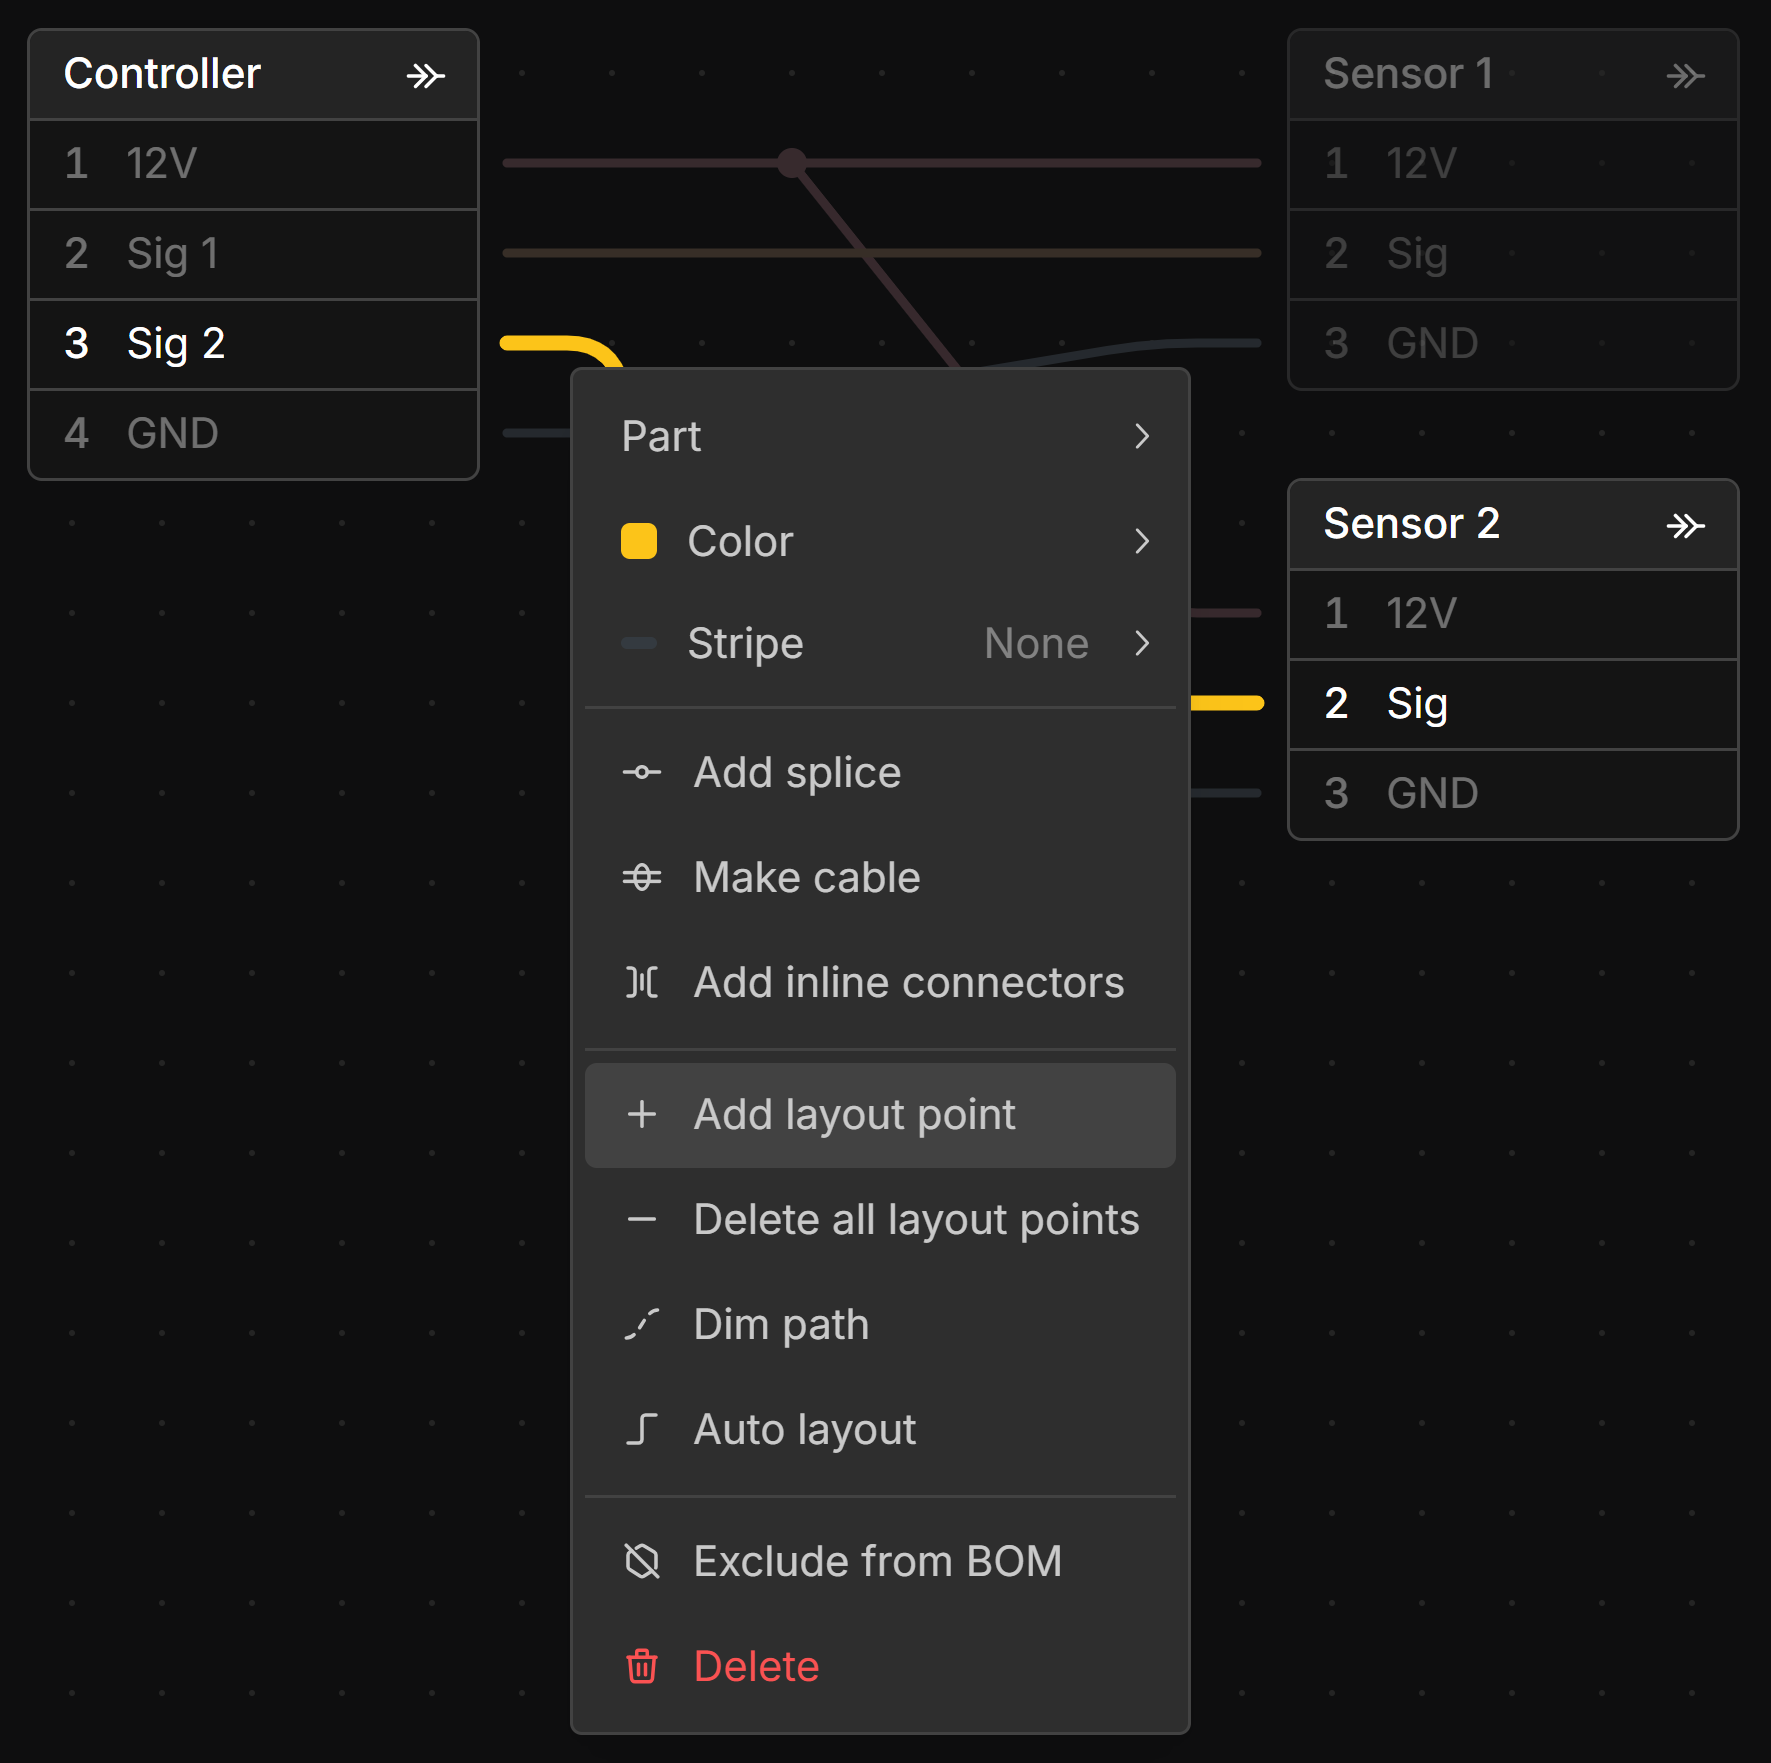Image resolution: width=1771 pixels, height=1763 pixels.
Task: Click the plus icon for layout point
Action: (641, 1114)
